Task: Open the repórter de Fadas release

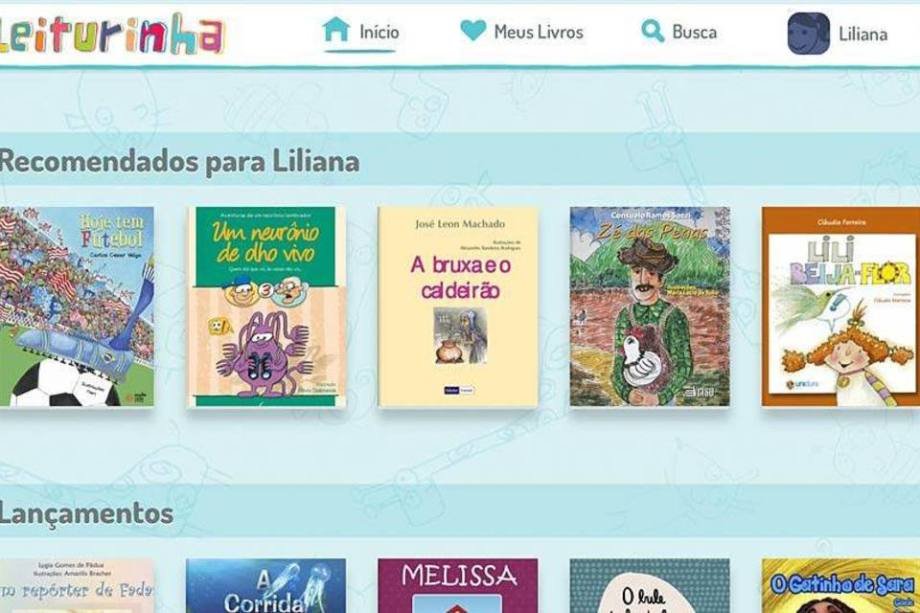Action: [x=77, y=585]
